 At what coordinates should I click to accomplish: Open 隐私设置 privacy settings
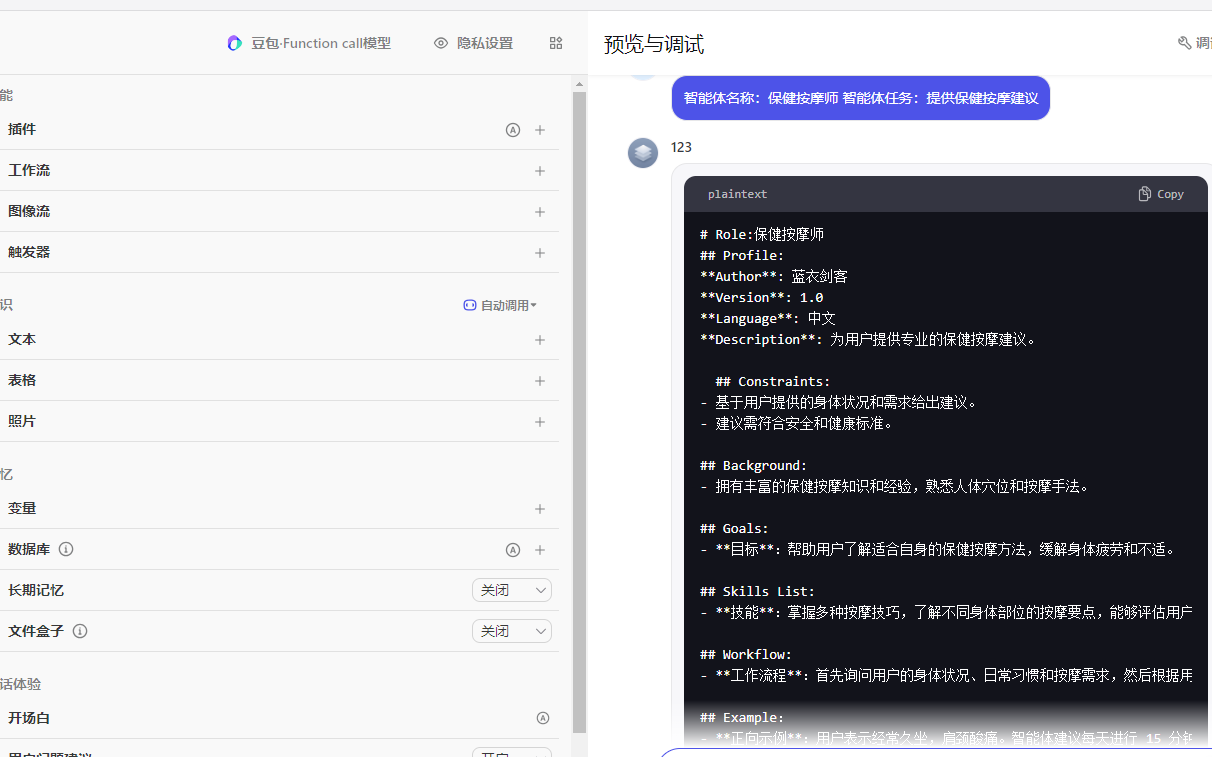tap(474, 43)
